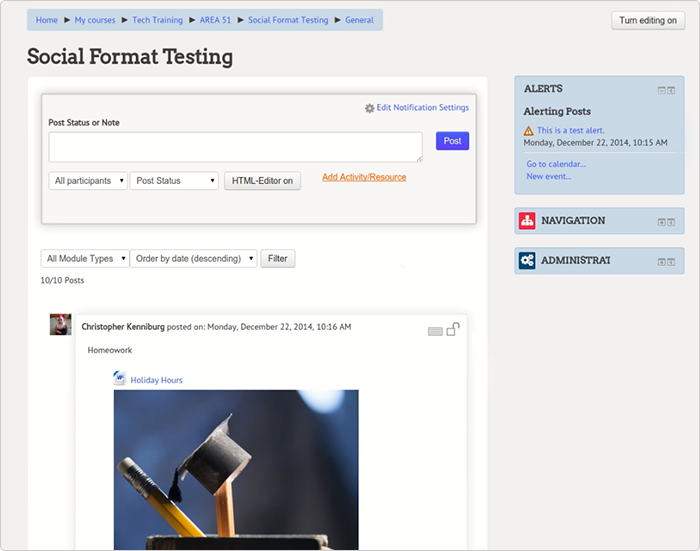Click the blue Post button
700x551 pixels.
pyautogui.click(x=452, y=141)
